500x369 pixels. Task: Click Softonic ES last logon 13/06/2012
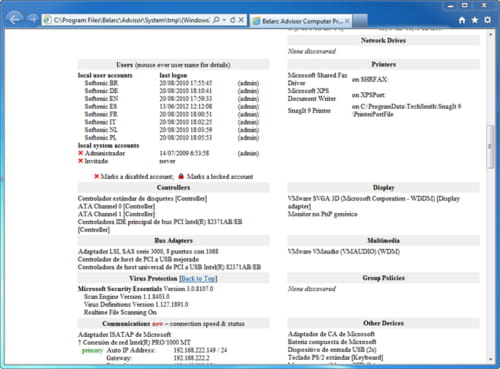point(186,106)
